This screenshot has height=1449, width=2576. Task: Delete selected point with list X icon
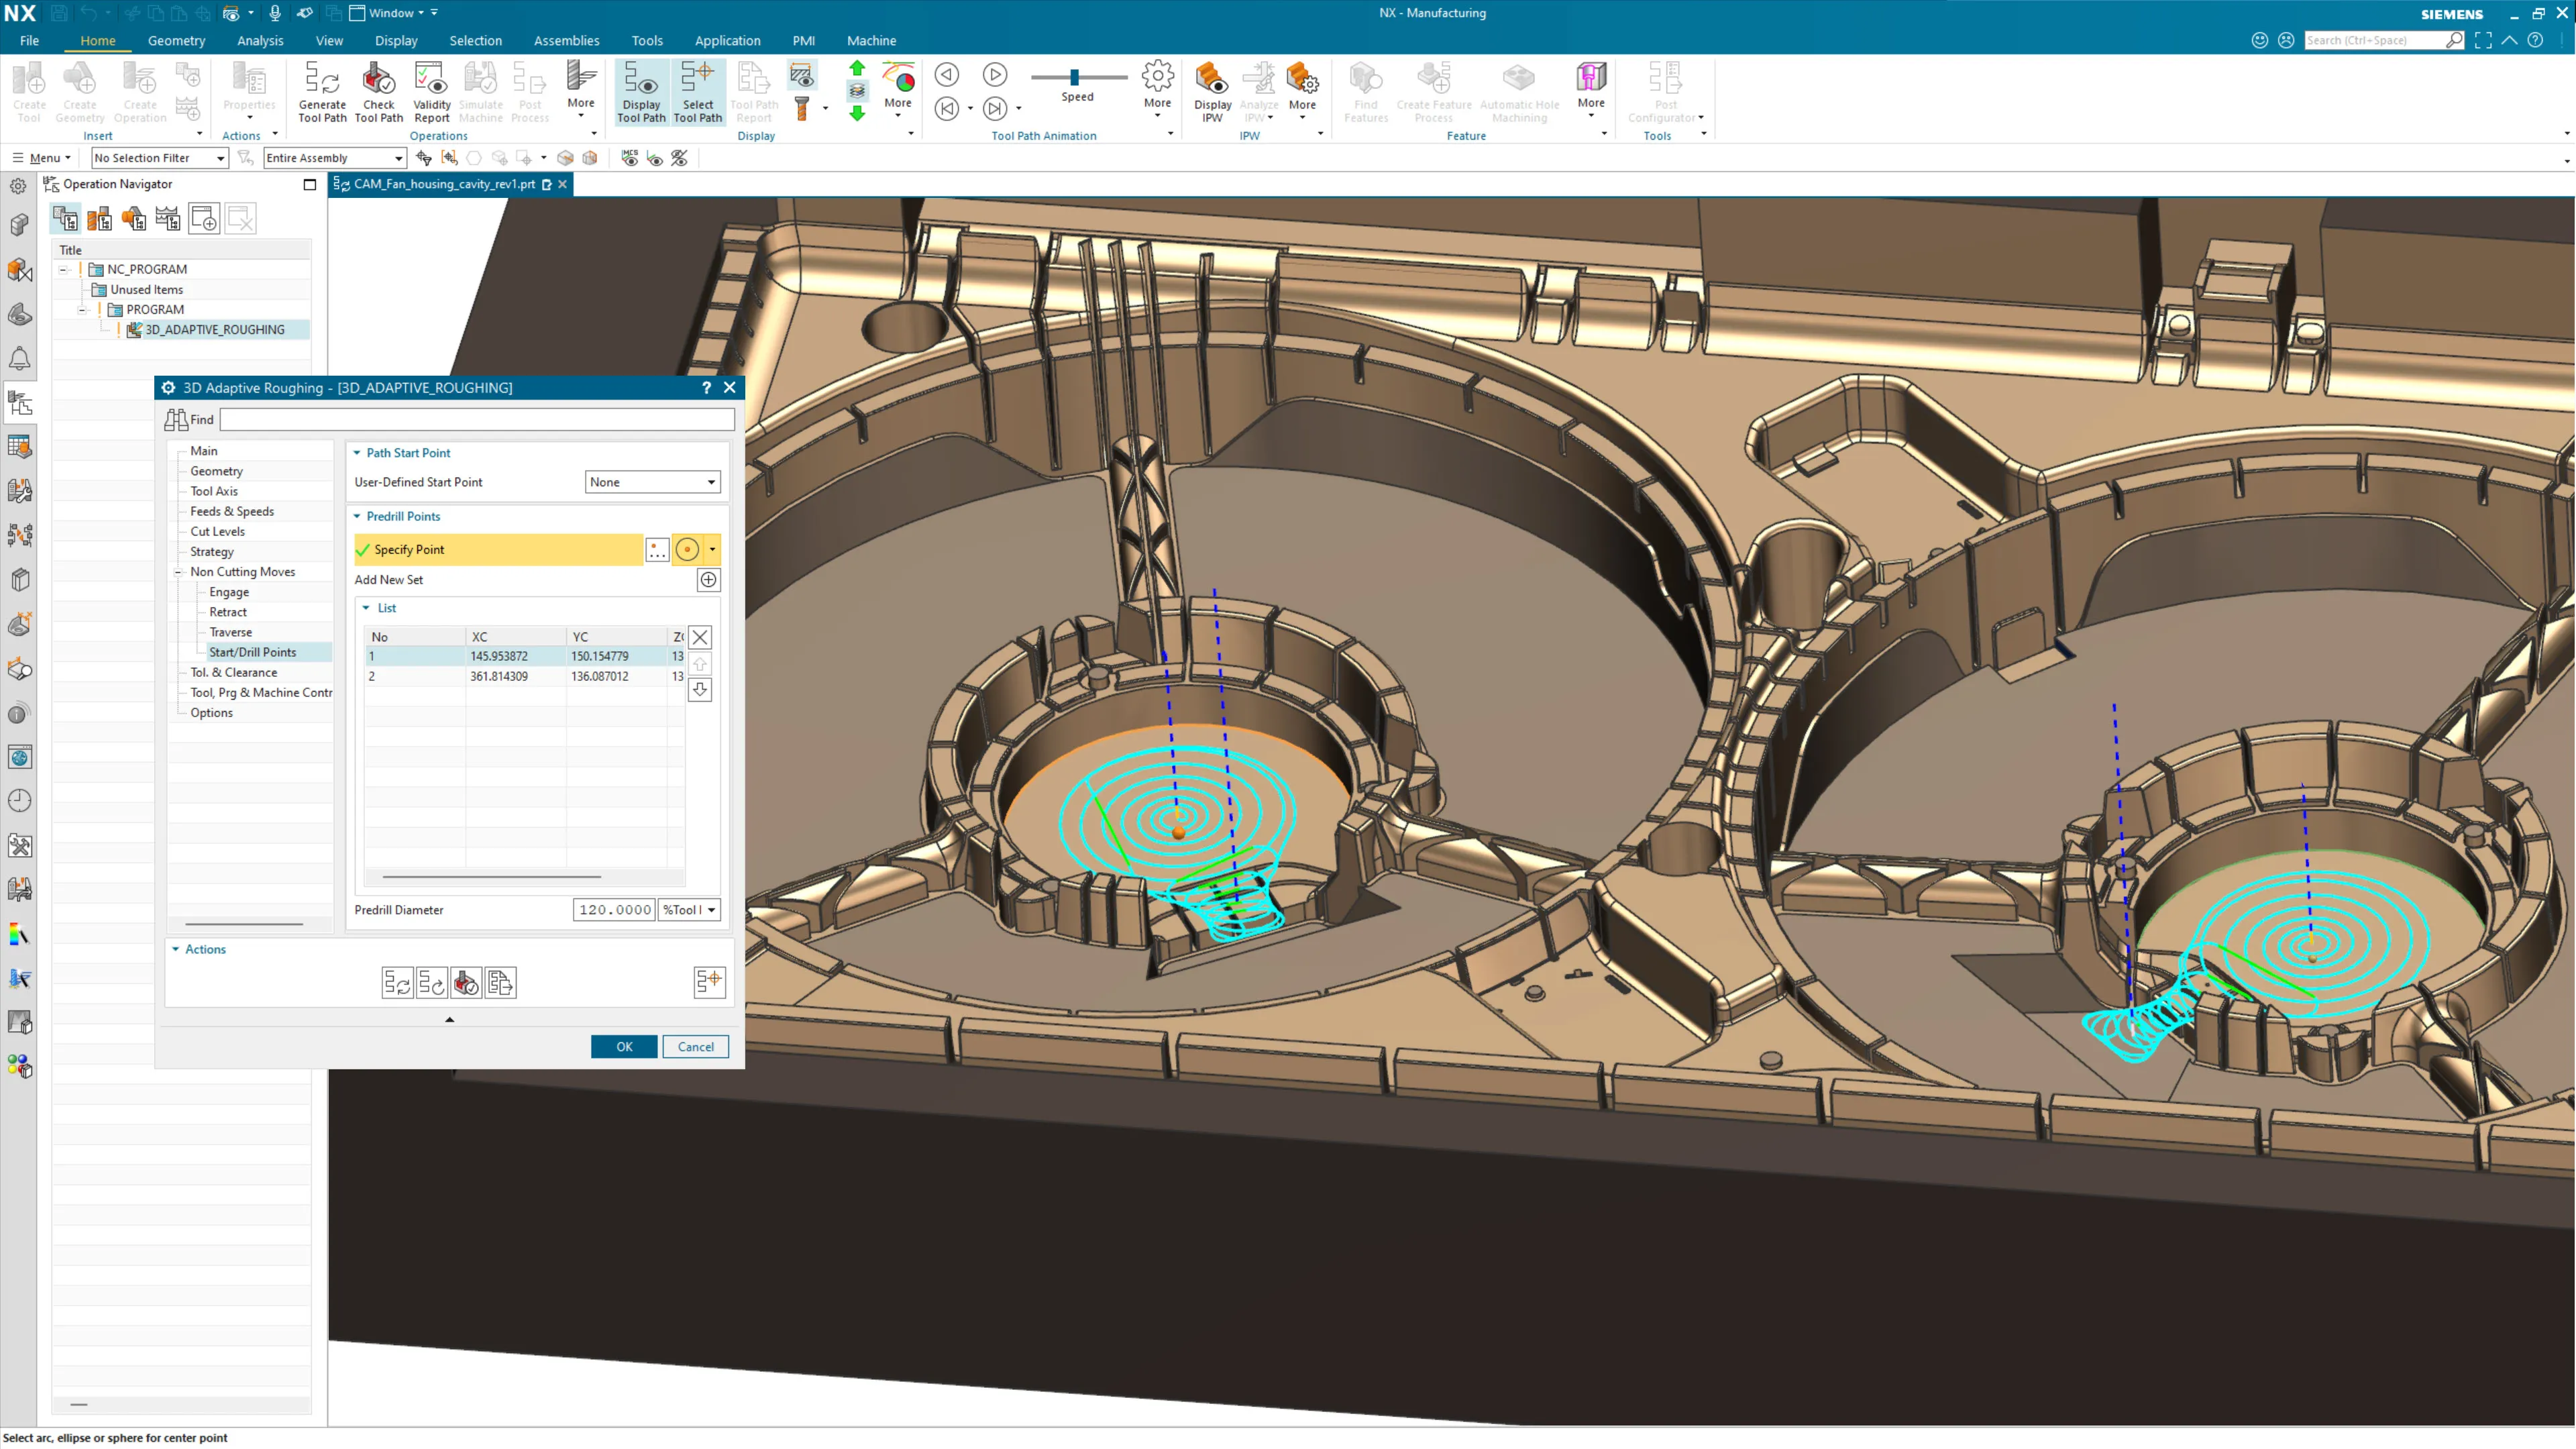tap(700, 637)
